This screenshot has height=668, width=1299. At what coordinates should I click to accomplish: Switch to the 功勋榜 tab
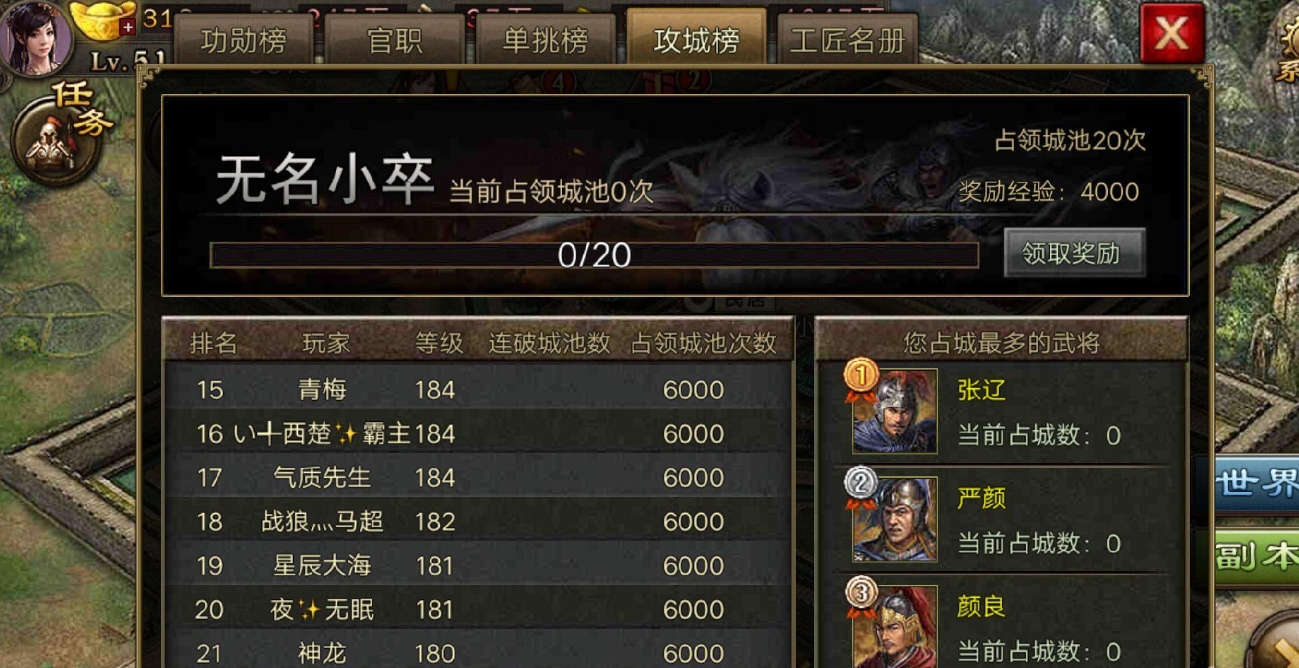click(x=243, y=41)
